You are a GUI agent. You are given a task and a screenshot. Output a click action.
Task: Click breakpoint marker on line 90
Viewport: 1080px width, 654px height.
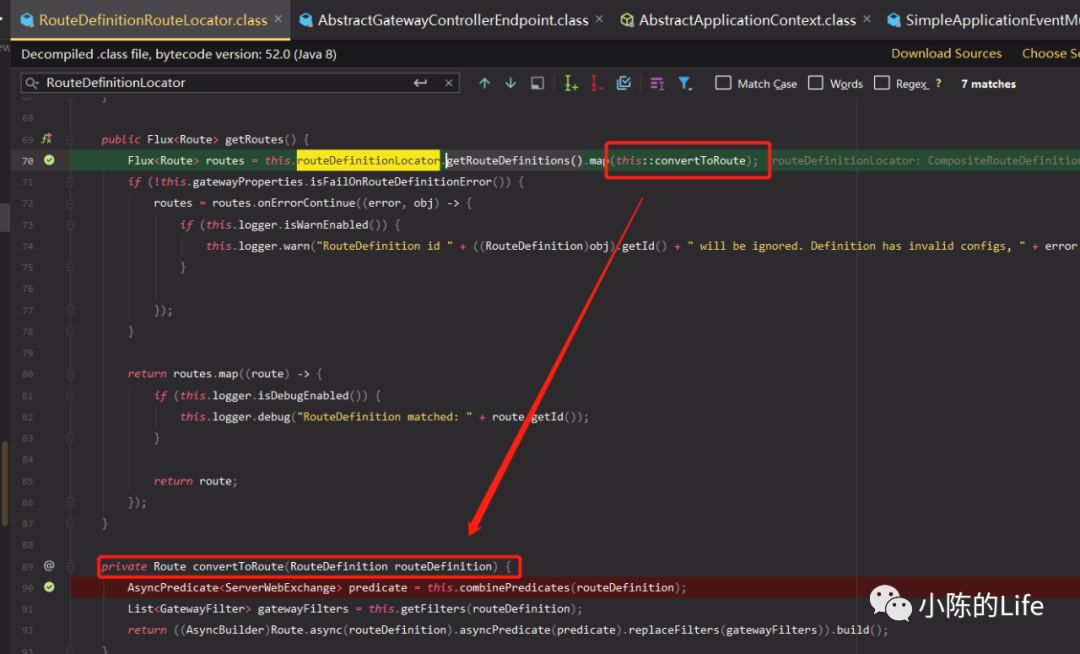click(49, 587)
